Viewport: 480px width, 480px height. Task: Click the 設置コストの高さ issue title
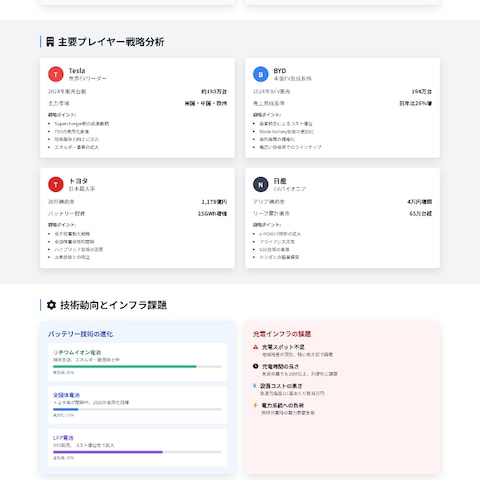tap(281, 386)
